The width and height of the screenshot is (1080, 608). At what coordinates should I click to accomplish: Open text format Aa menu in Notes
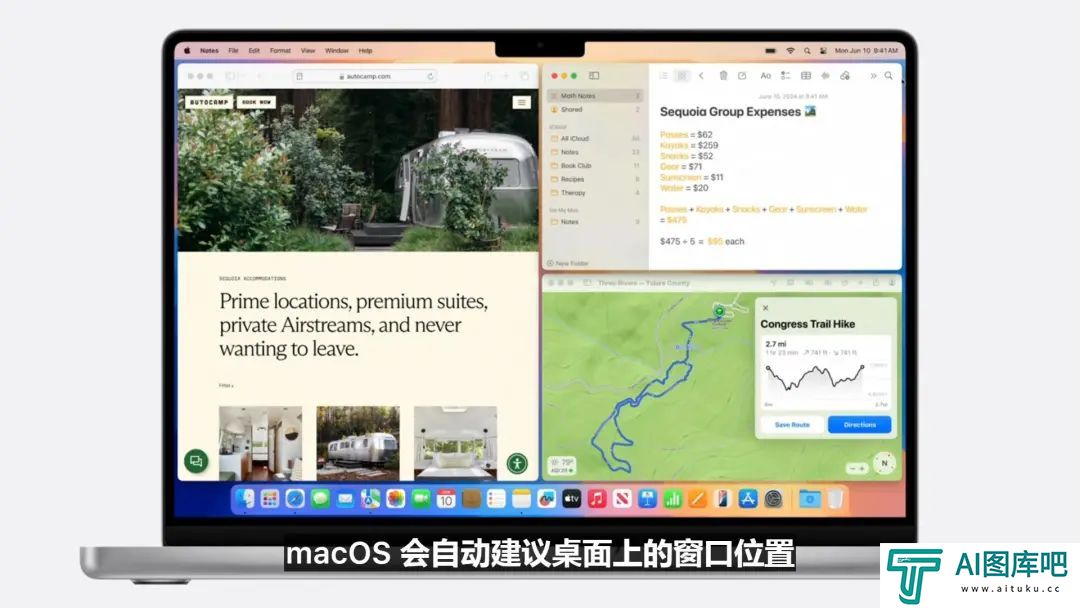pyautogui.click(x=765, y=76)
